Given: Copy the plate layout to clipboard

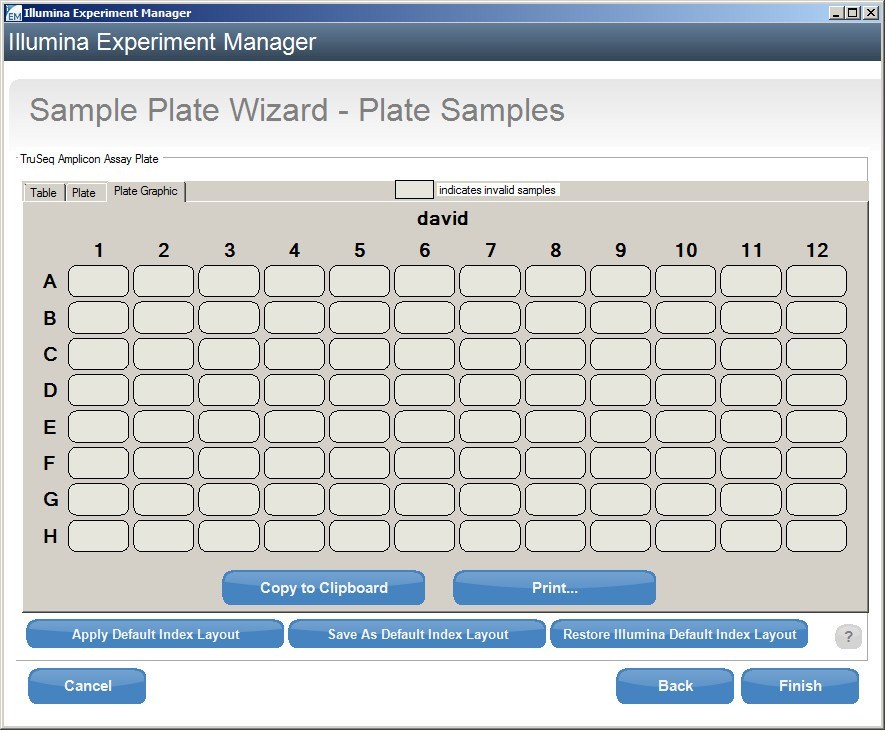Looking at the screenshot, I should tap(323, 587).
